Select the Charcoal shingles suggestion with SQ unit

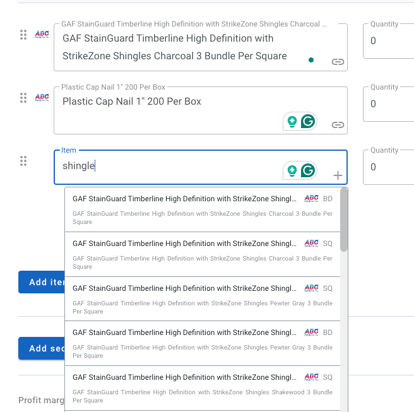click(203, 254)
